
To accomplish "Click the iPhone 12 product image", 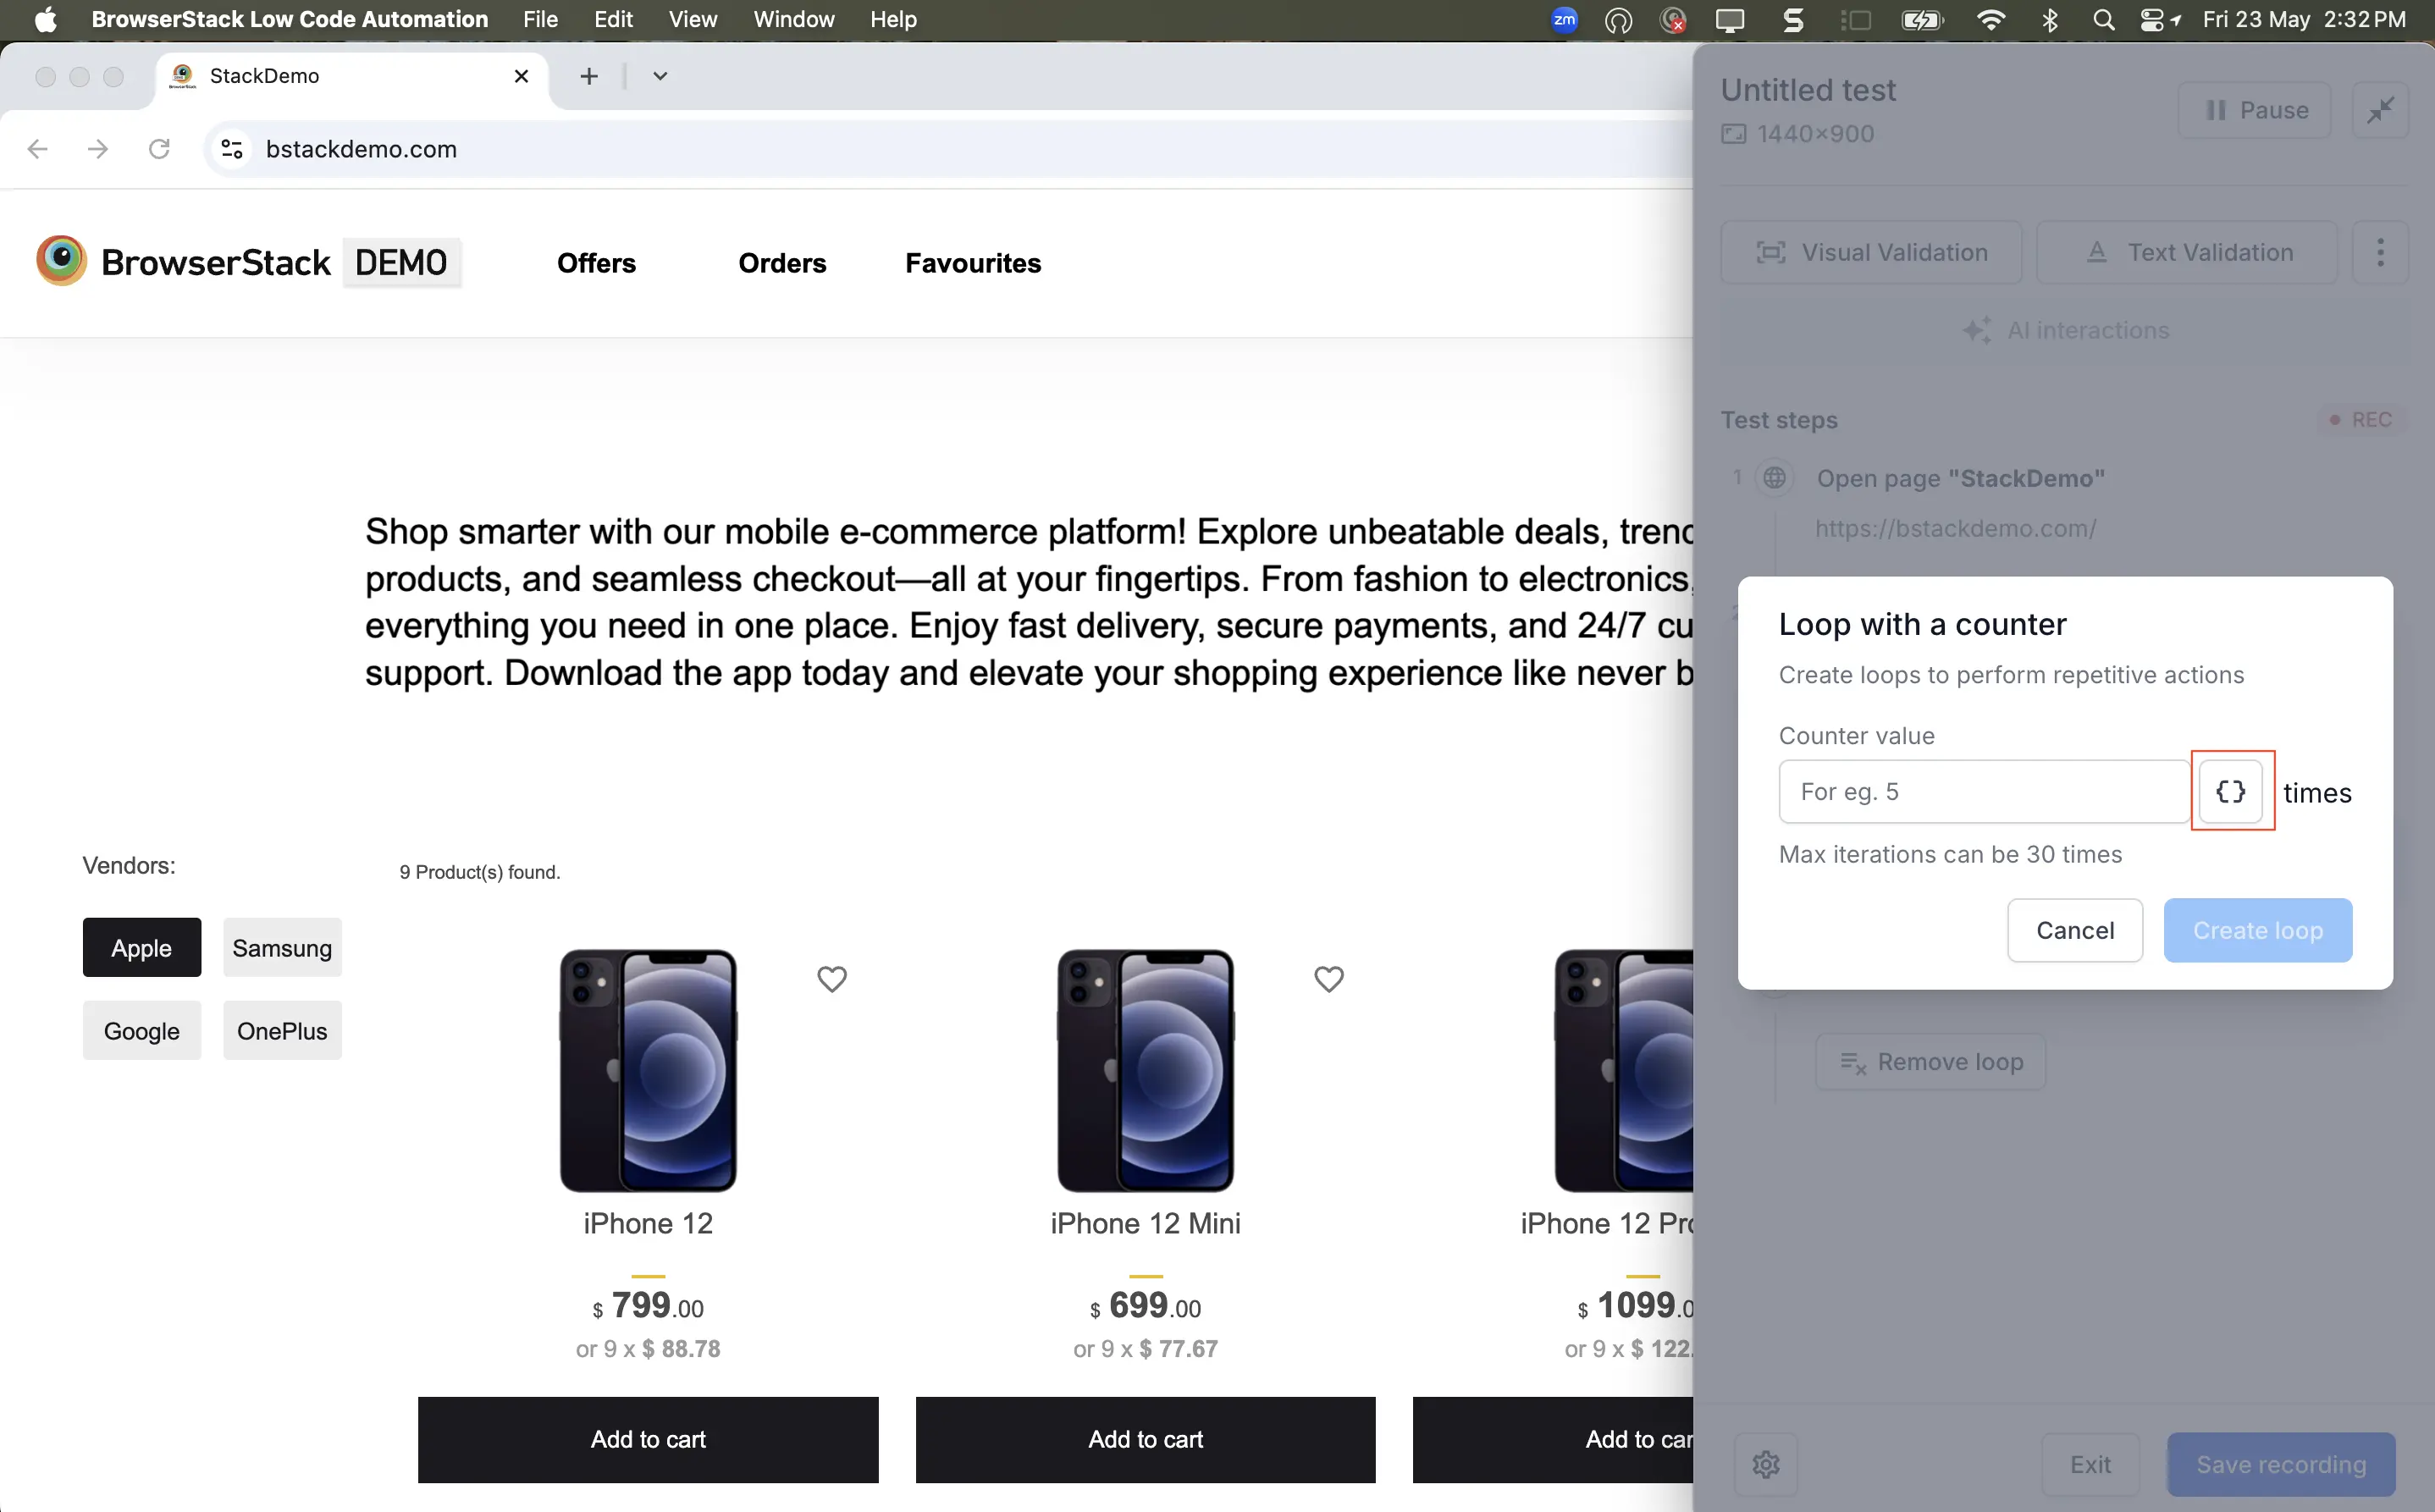I will [648, 1070].
